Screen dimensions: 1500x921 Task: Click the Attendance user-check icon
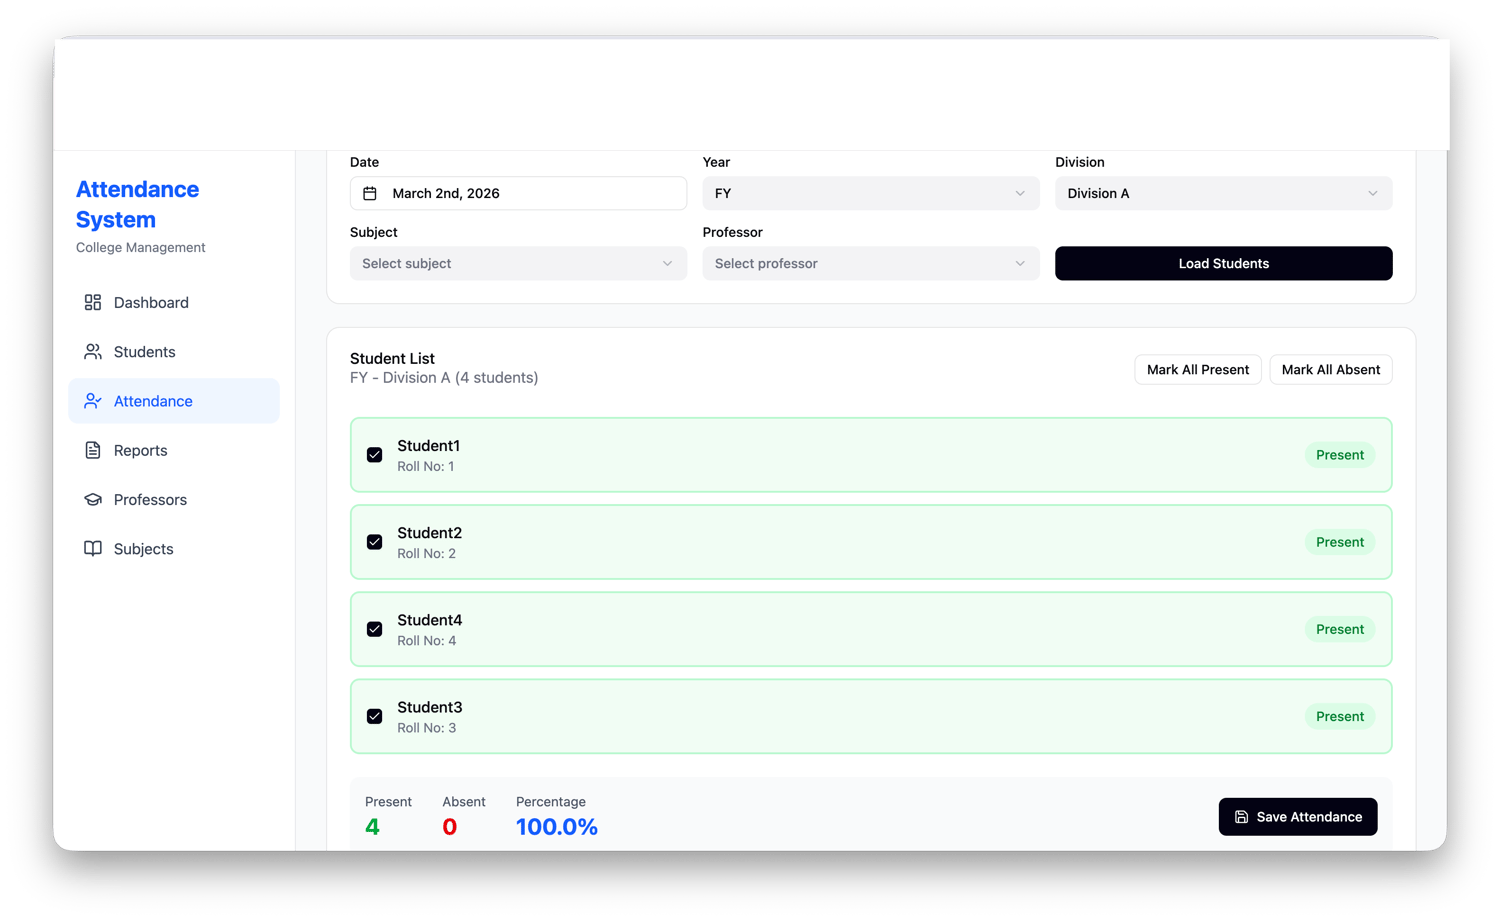click(x=93, y=401)
